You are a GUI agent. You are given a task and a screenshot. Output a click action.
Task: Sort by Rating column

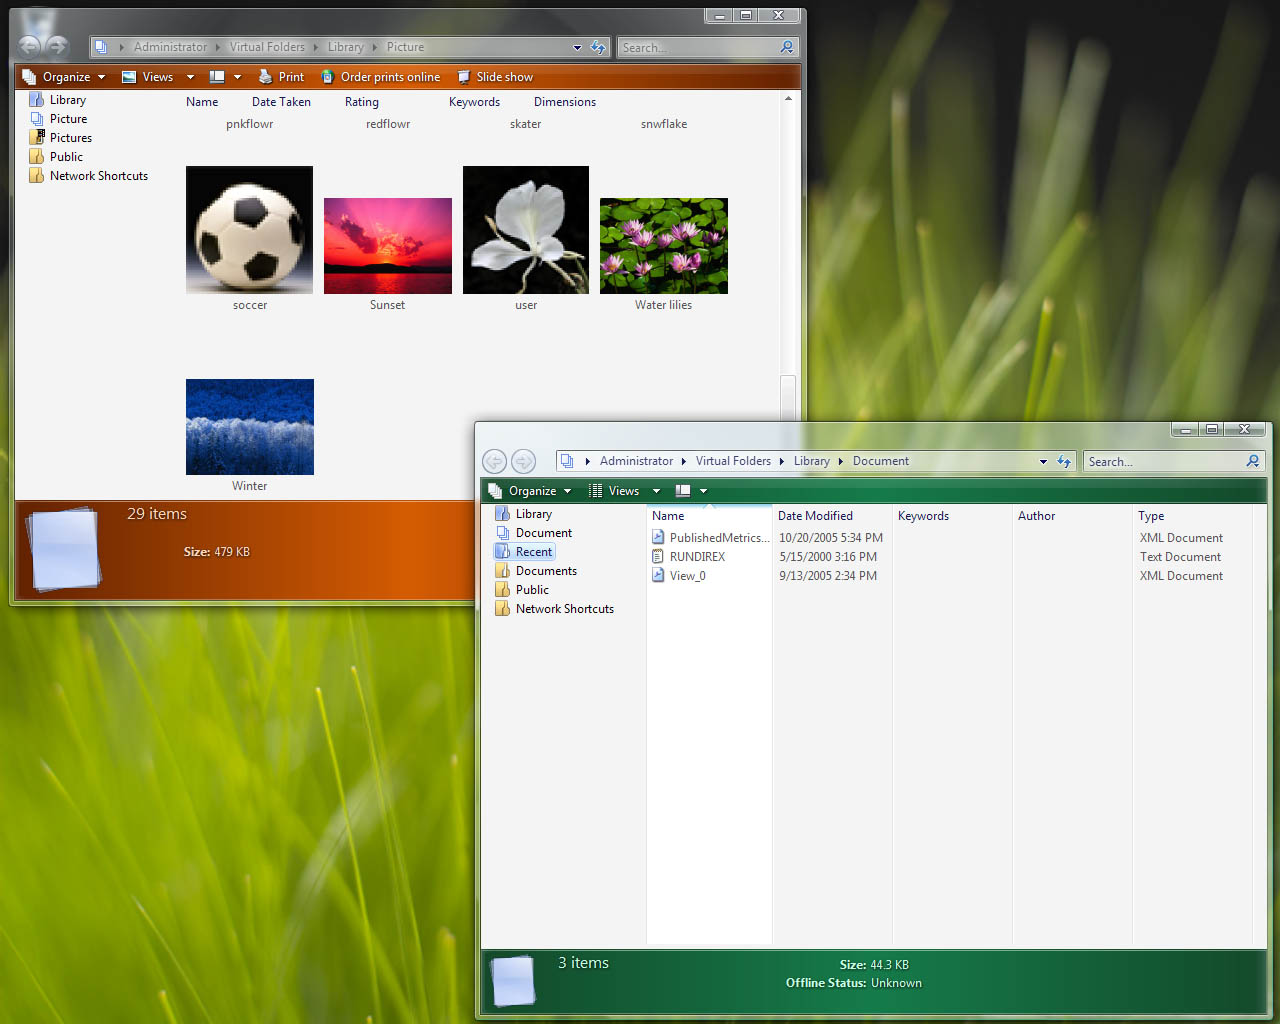[362, 102]
